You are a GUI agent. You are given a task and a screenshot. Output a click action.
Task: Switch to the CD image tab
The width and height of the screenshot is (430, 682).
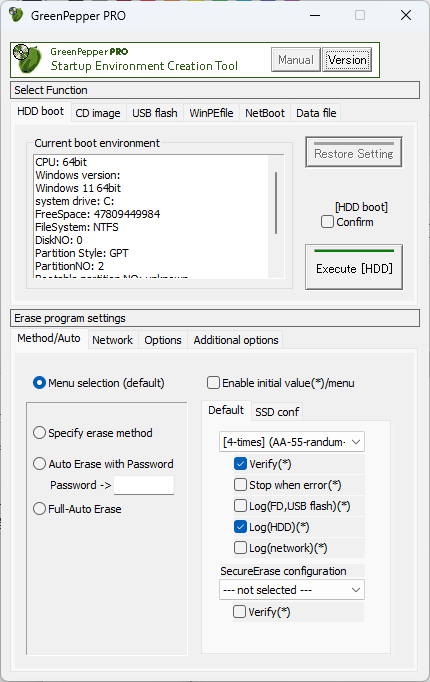98,113
